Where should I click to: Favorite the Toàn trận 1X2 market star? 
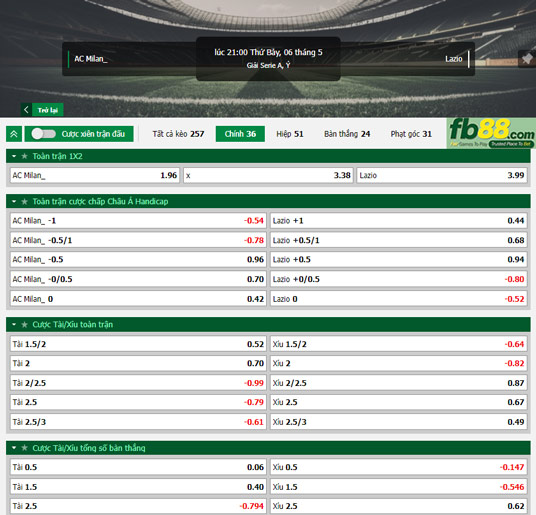point(24,156)
